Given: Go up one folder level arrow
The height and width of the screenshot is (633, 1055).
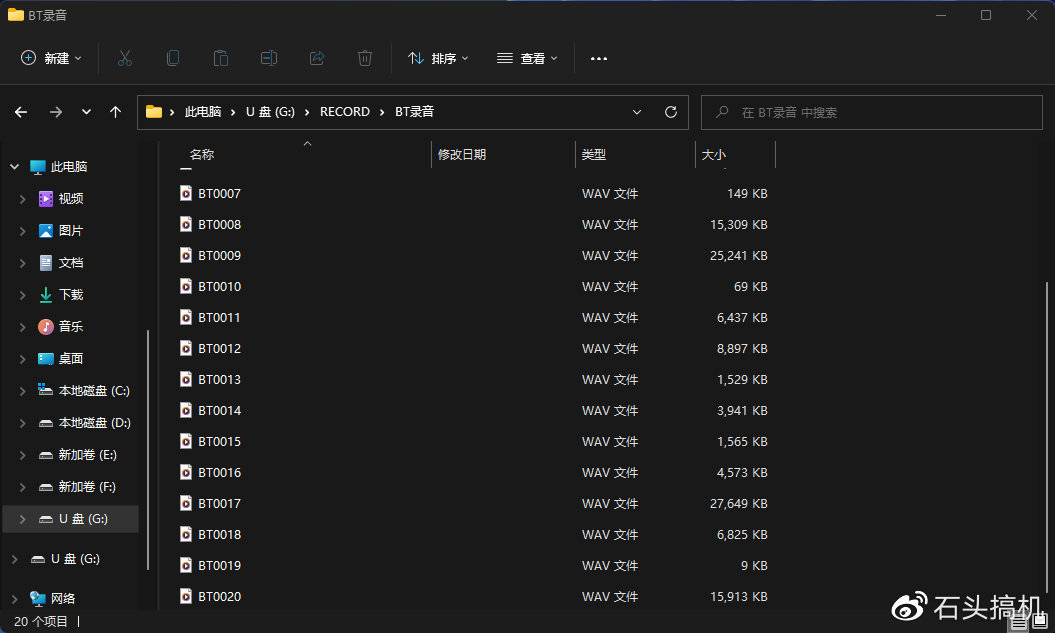Looking at the screenshot, I should tap(116, 112).
